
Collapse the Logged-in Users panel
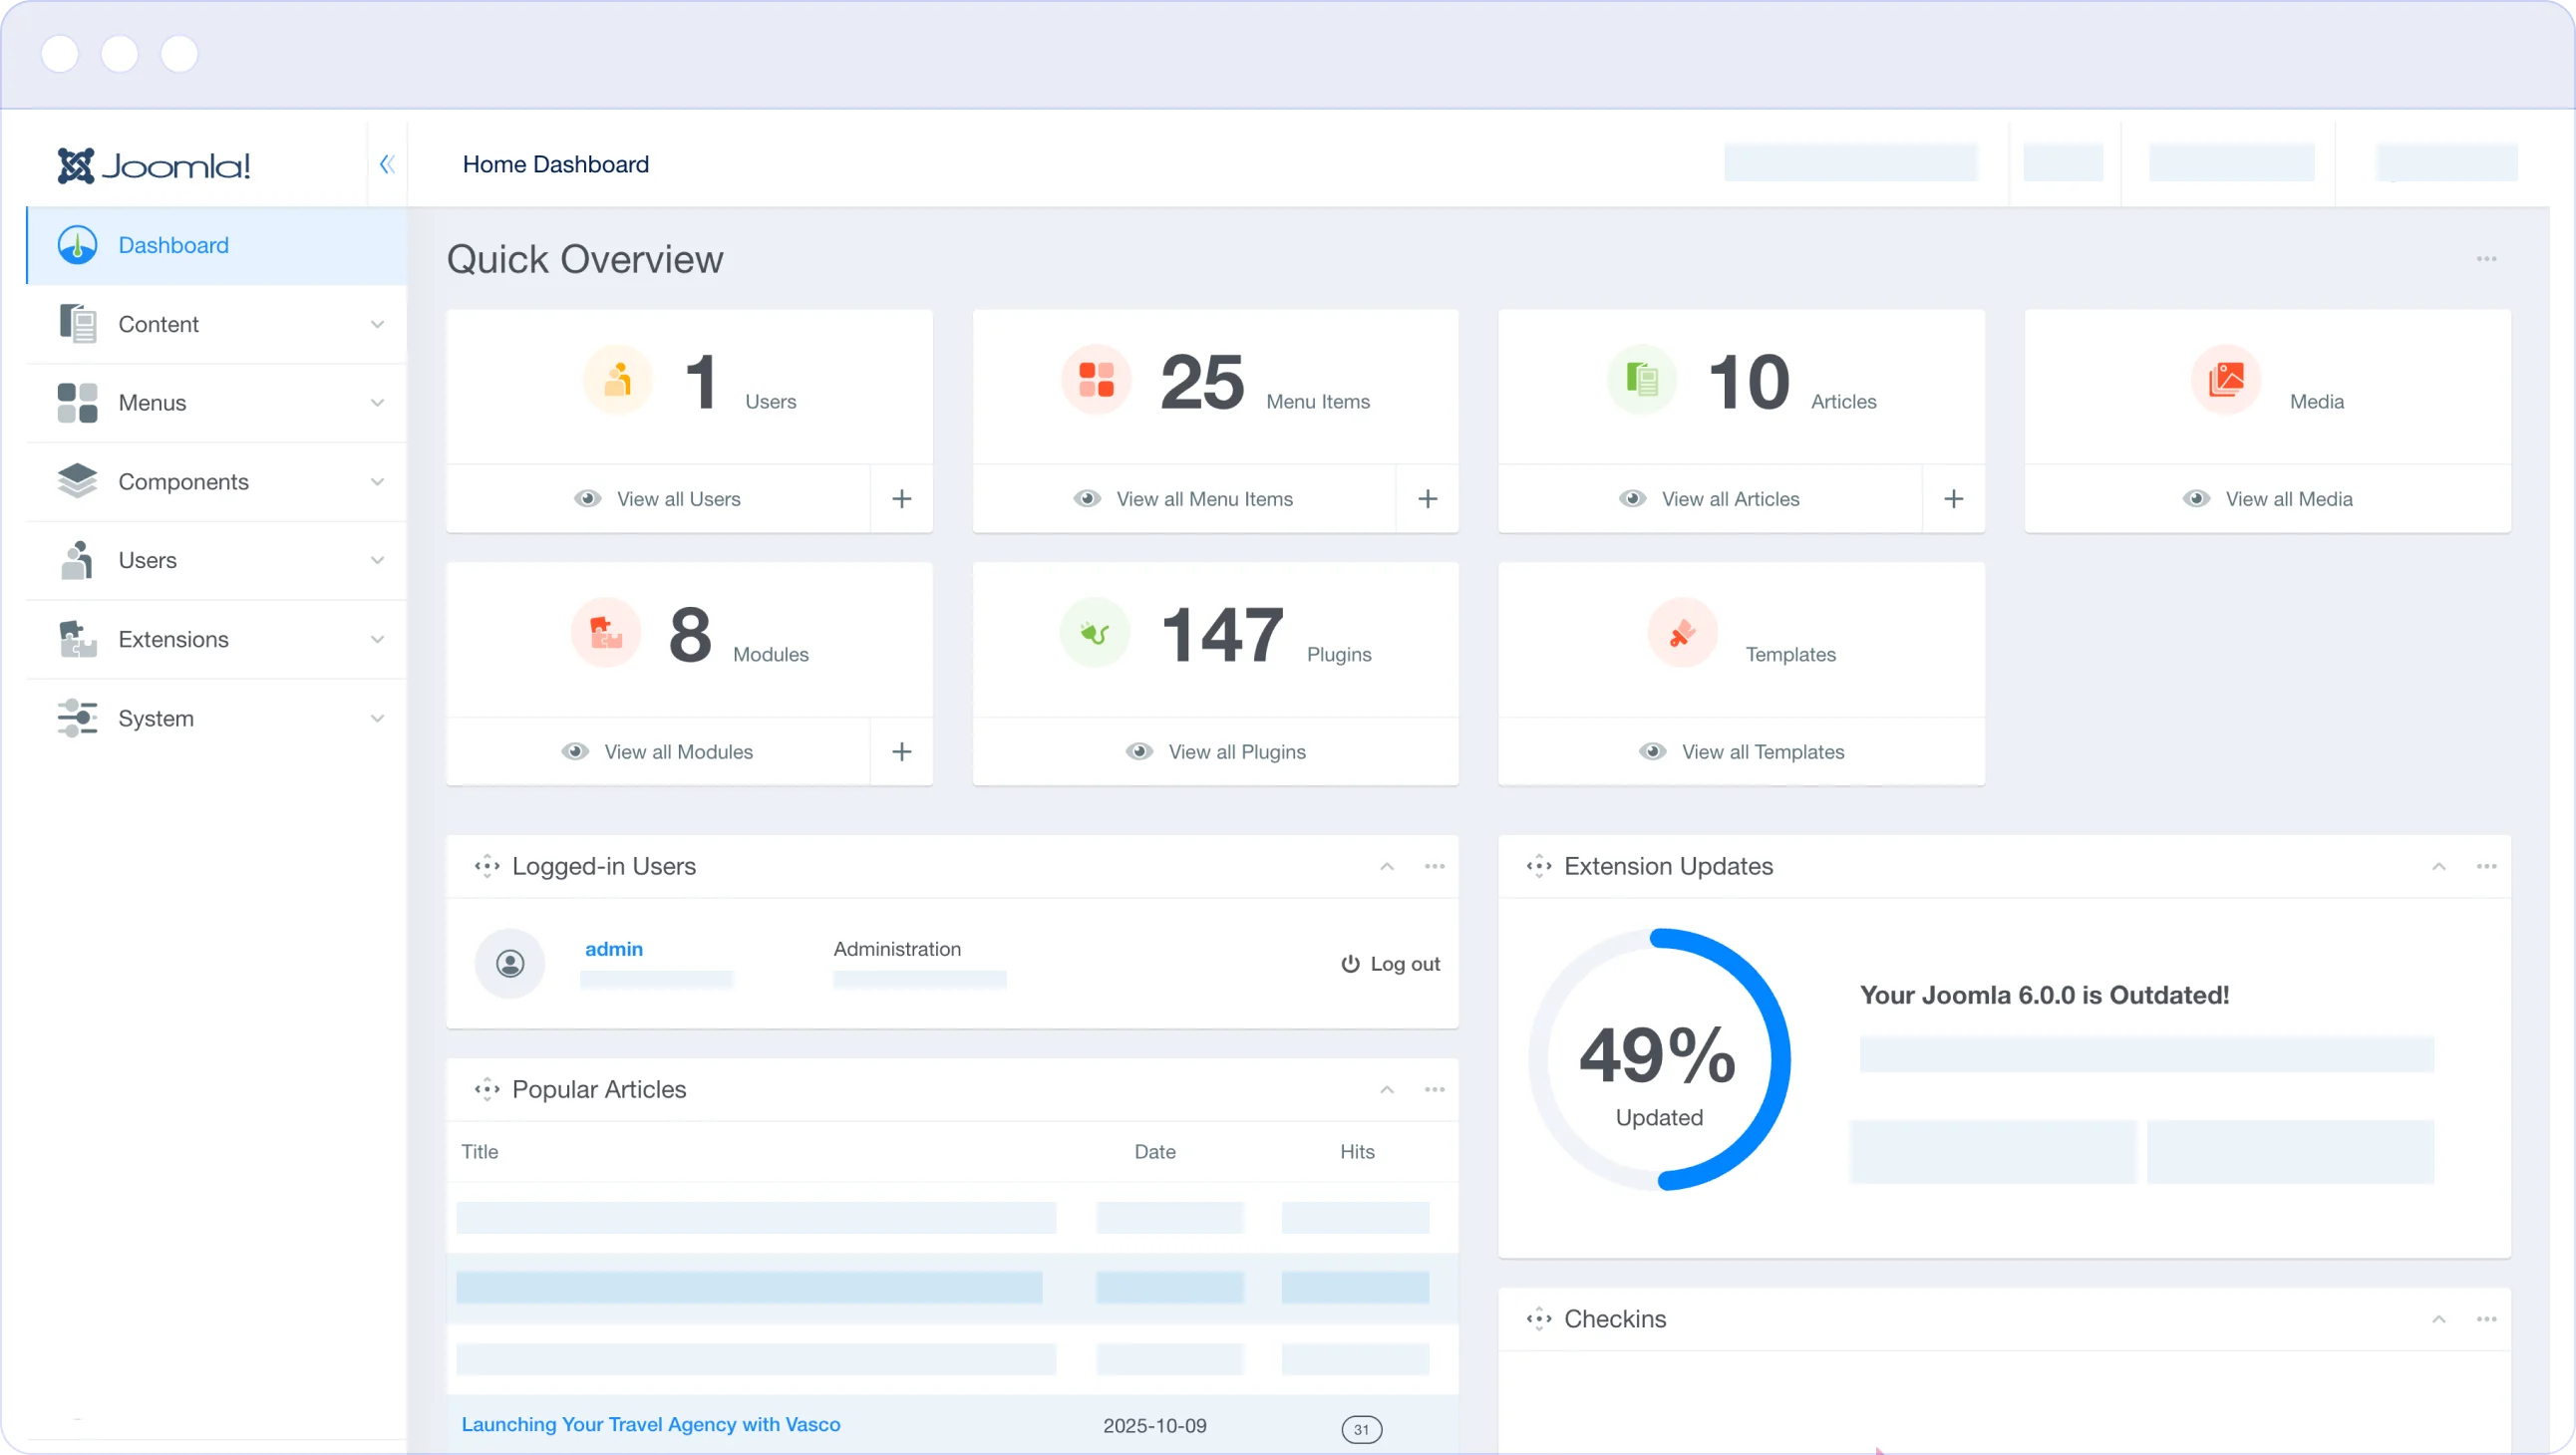1386,867
